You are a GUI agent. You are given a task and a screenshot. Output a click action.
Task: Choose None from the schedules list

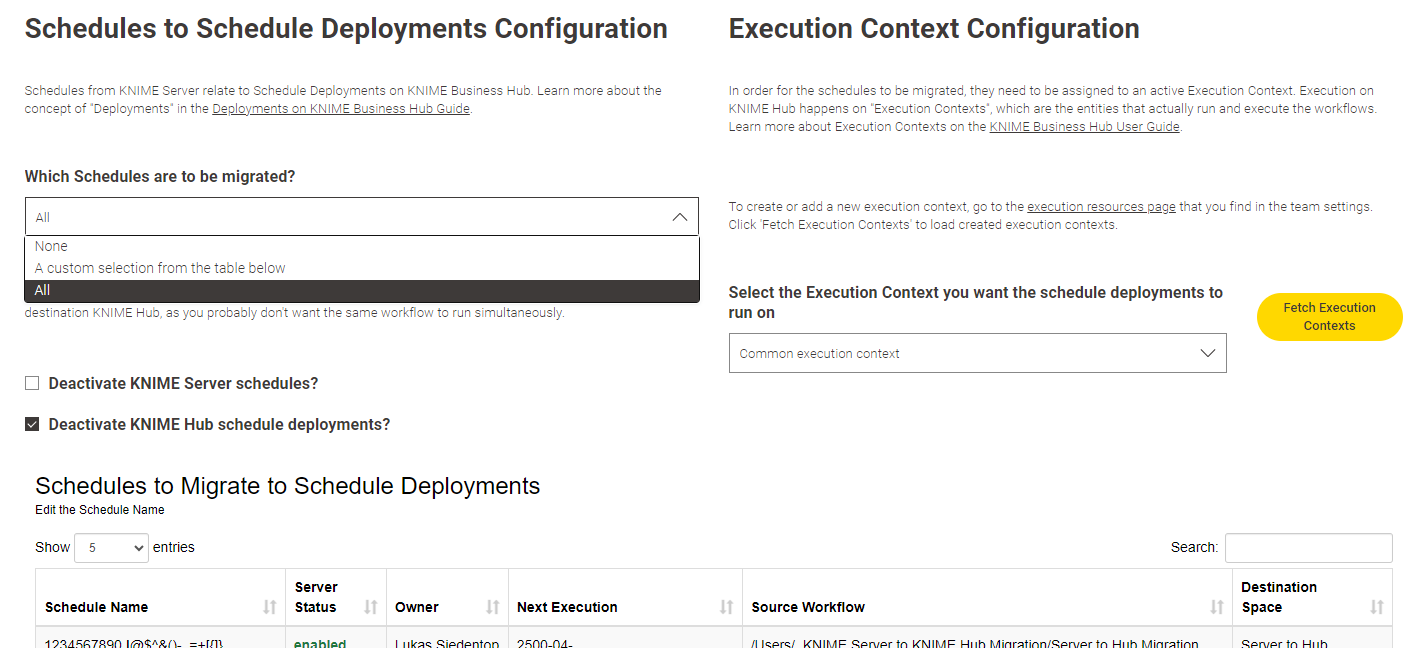[x=52, y=246]
